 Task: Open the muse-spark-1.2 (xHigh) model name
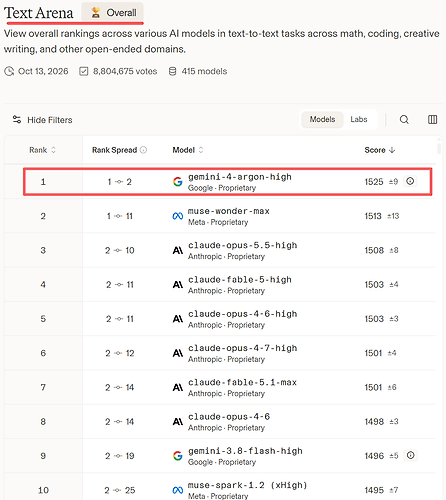(247, 485)
